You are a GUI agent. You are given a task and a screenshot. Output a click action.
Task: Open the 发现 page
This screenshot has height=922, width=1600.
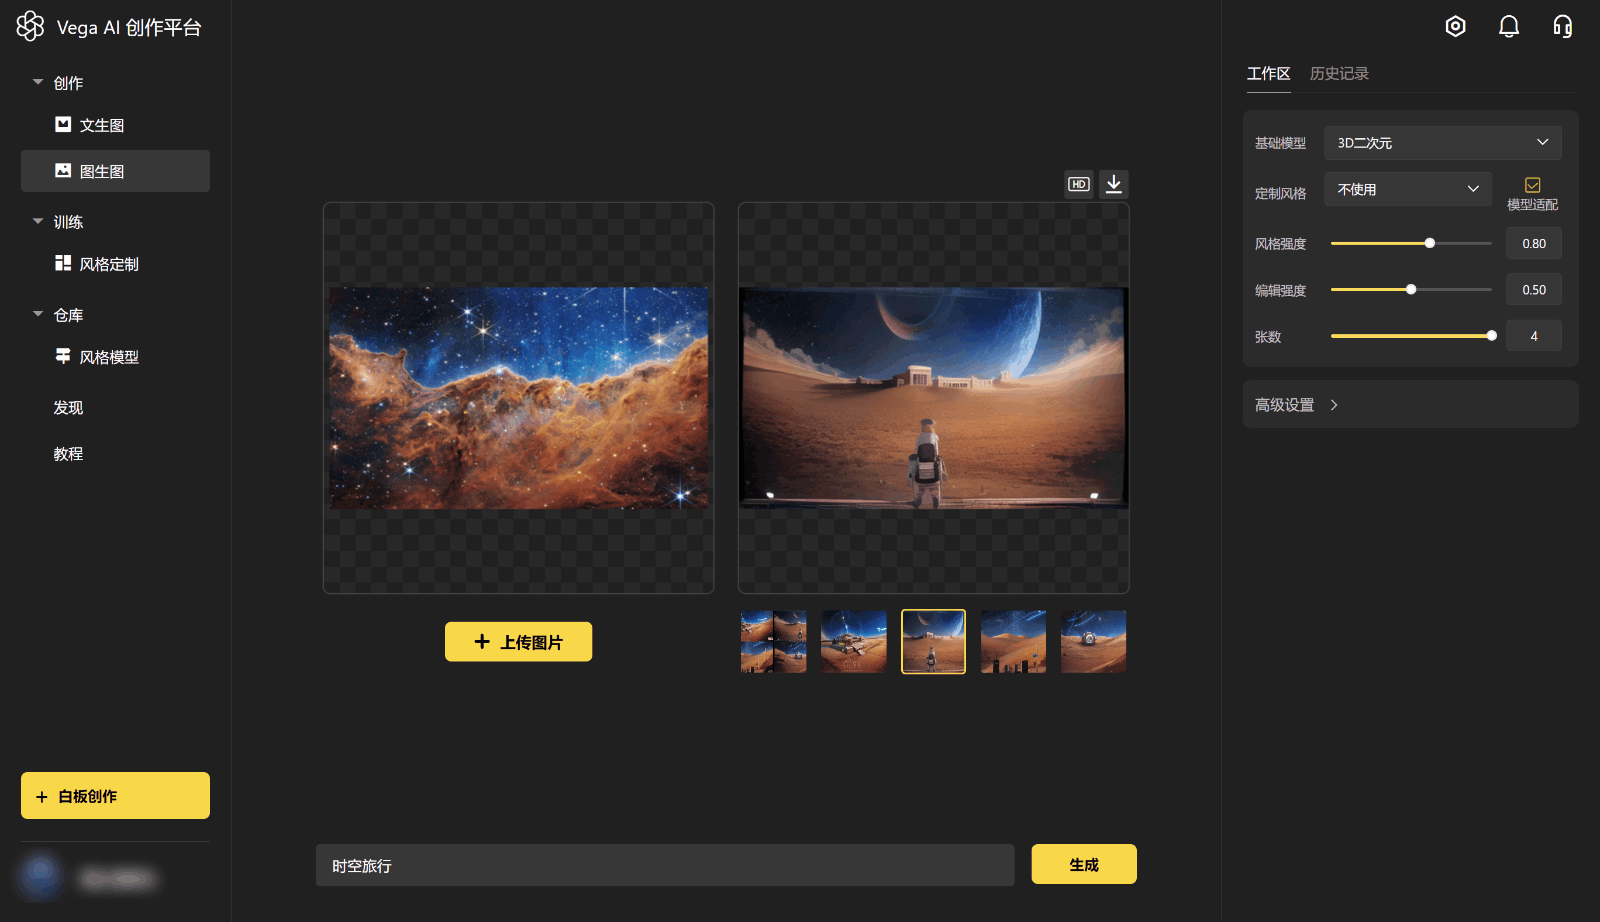point(68,407)
